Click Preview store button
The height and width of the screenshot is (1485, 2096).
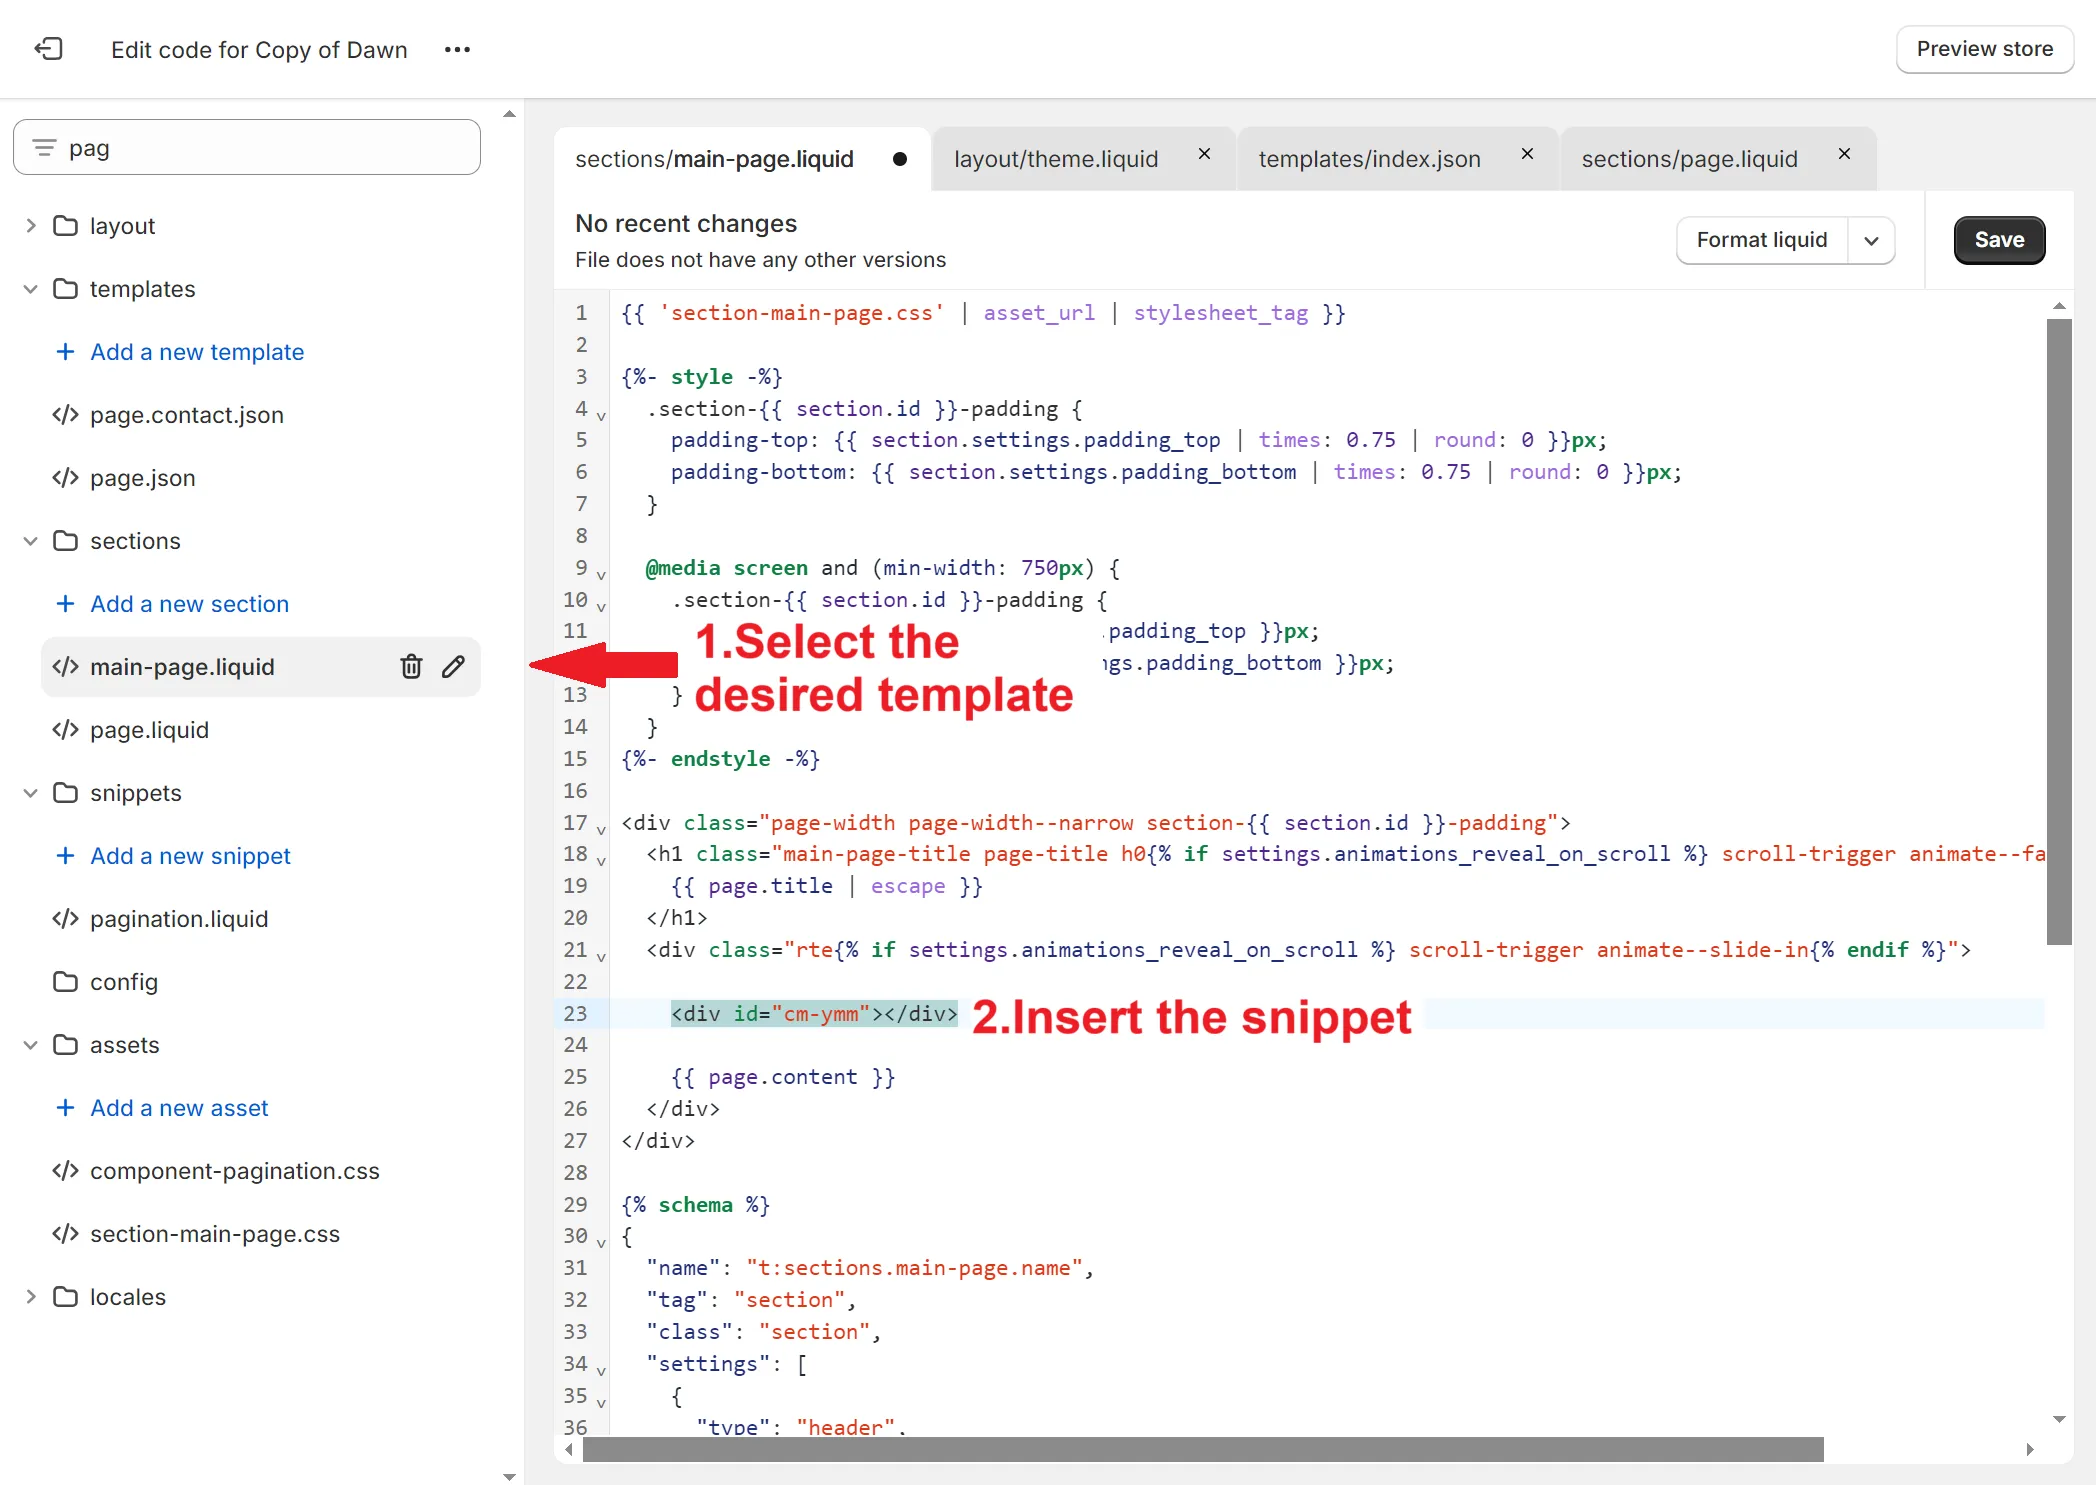(x=1984, y=49)
